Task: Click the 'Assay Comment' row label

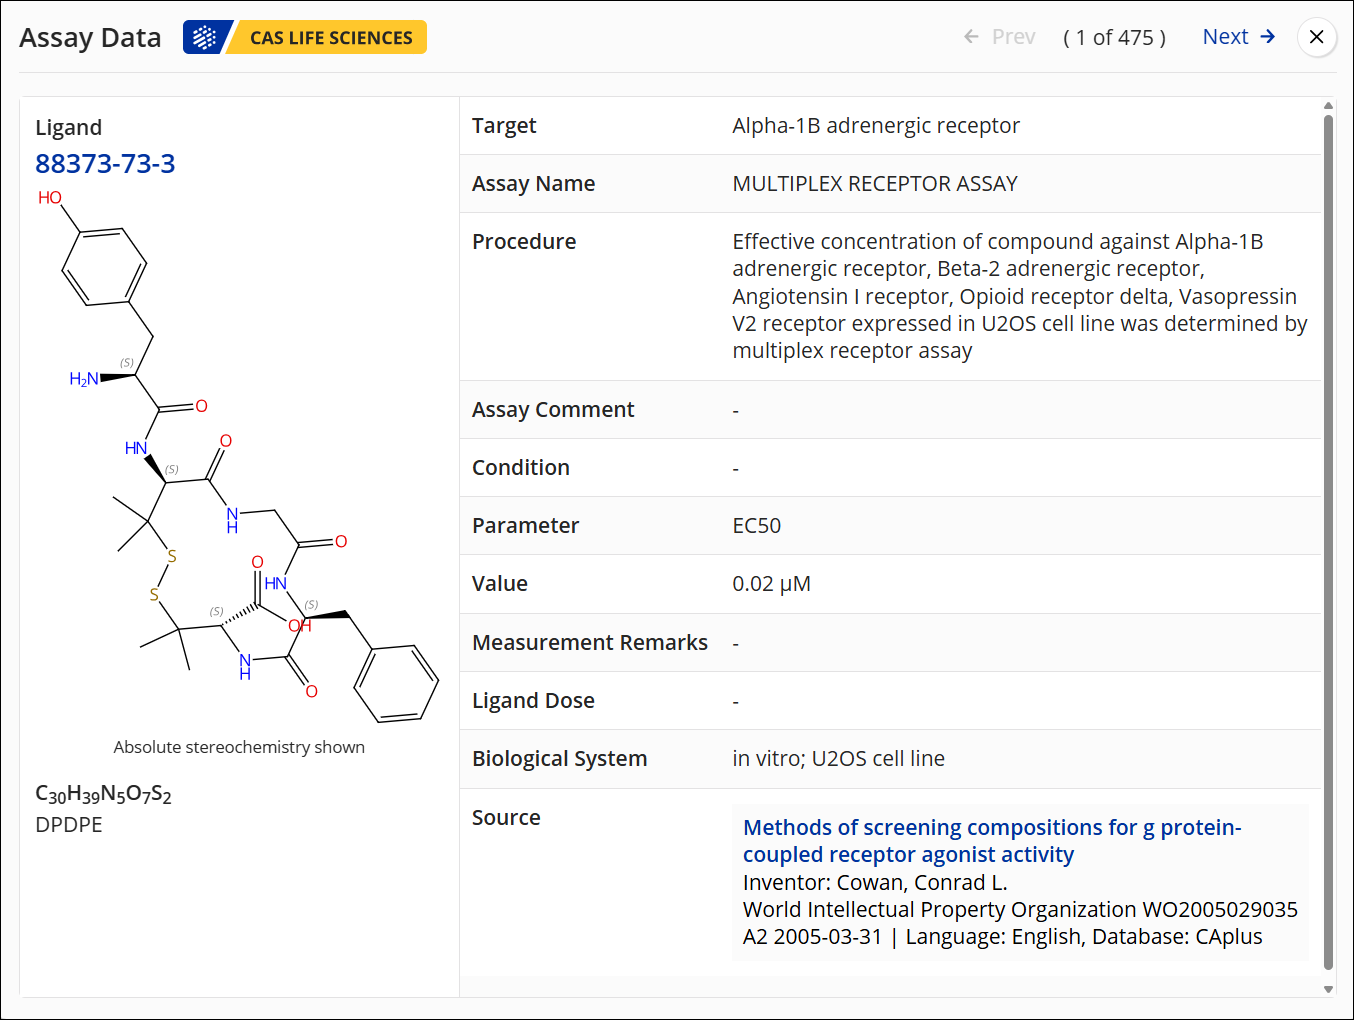Action: pos(553,410)
